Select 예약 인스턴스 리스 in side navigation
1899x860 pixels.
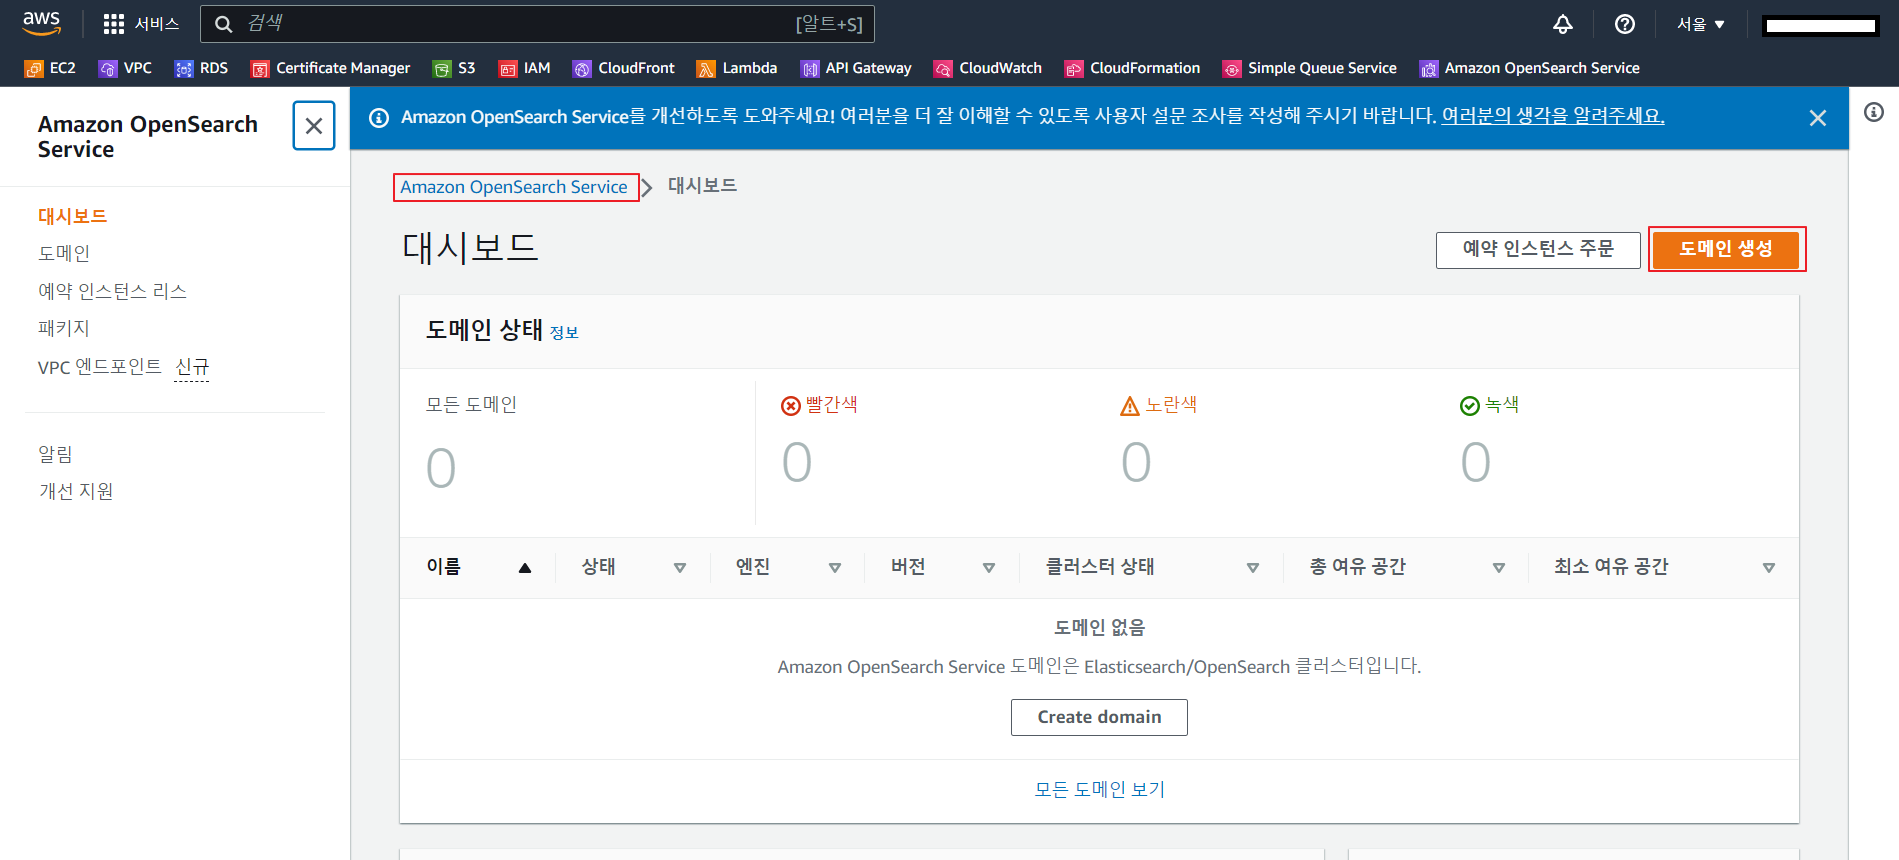click(112, 291)
